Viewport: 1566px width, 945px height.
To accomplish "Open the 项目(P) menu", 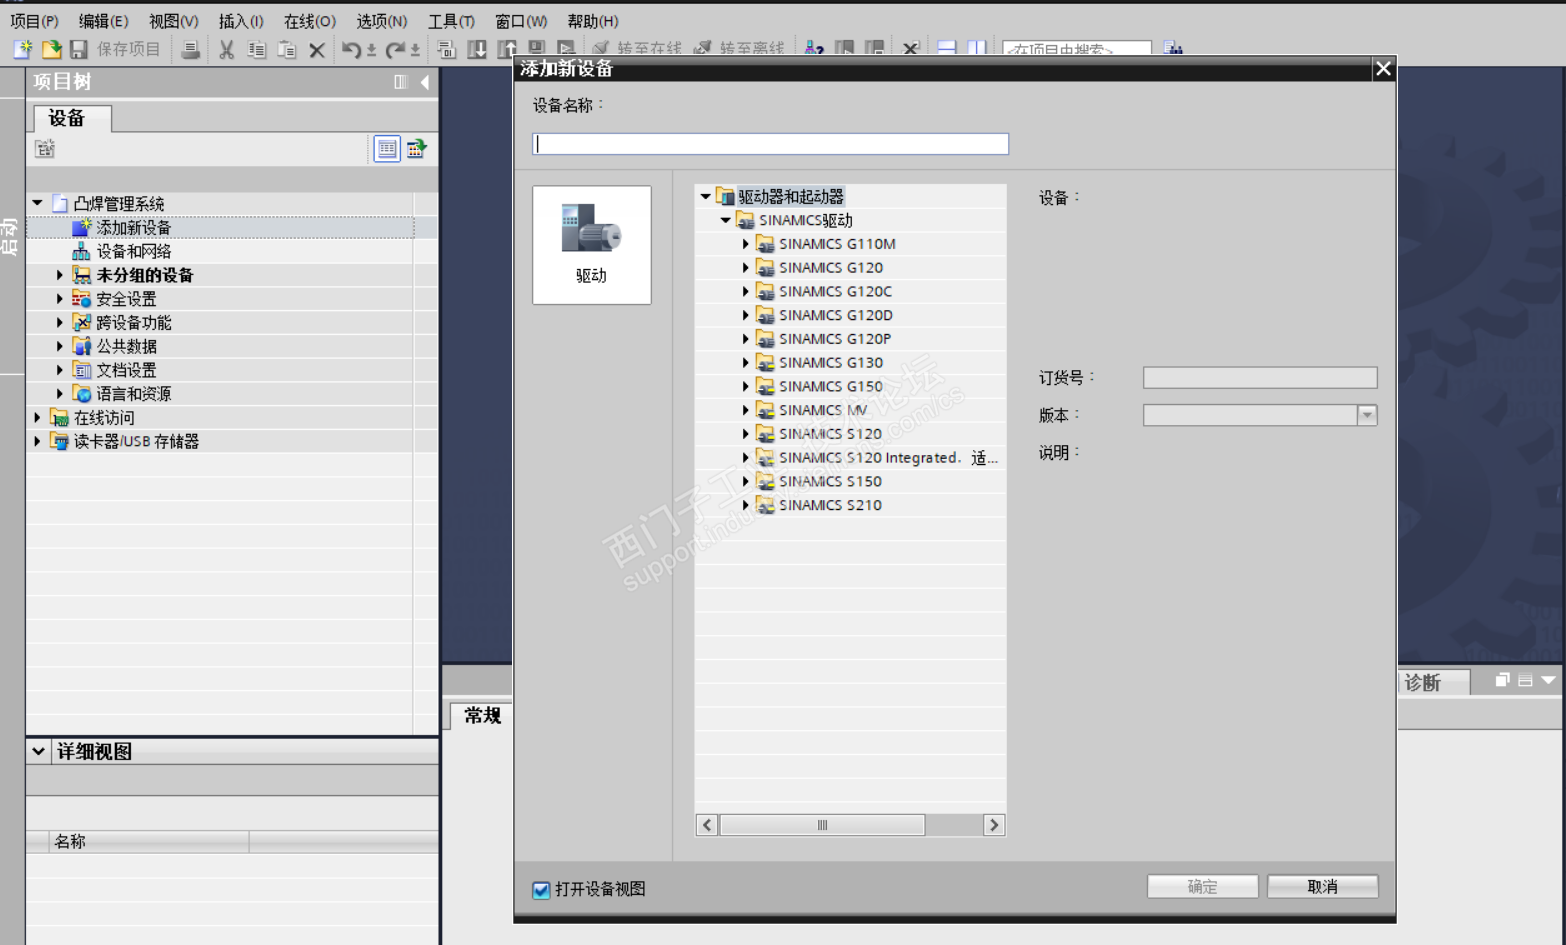I will pyautogui.click(x=34, y=21).
